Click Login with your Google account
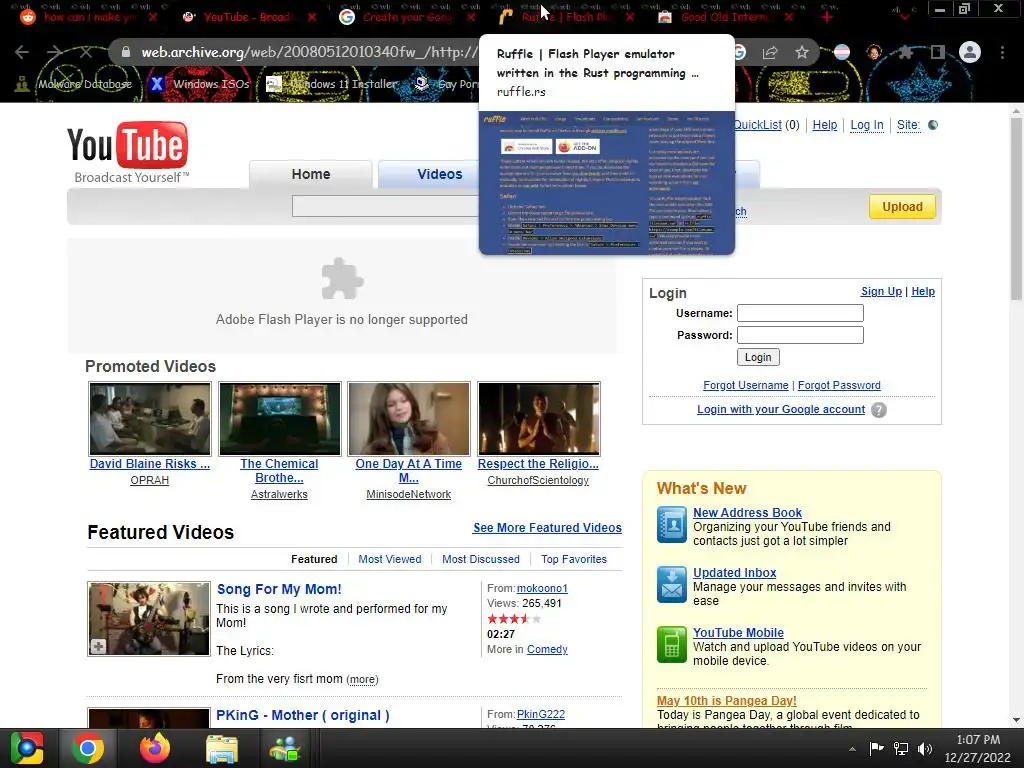1024x768 pixels. click(x=781, y=409)
